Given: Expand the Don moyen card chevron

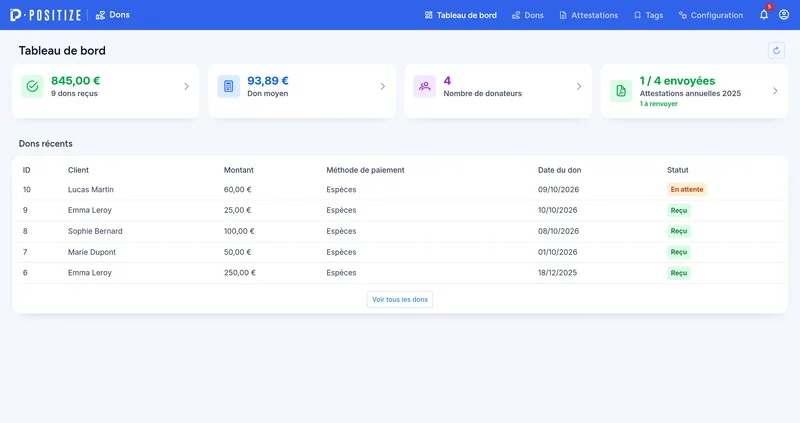Looking at the screenshot, I should [x=383, y=86].
